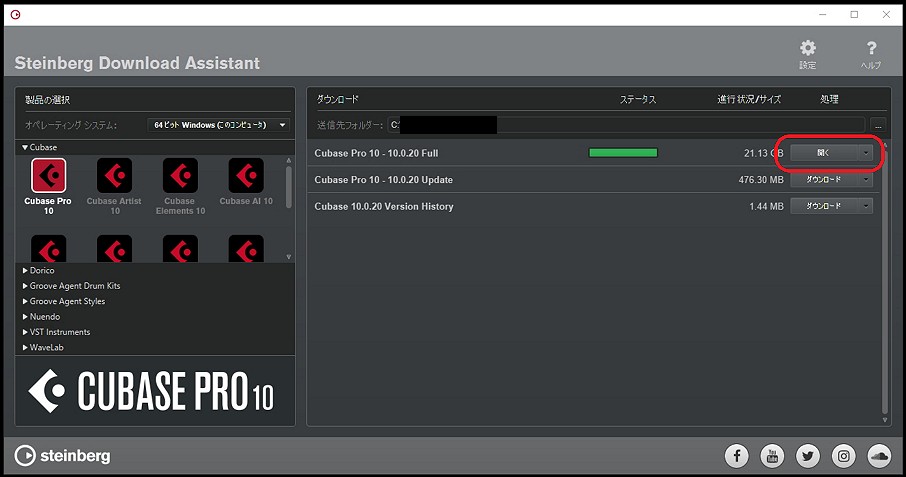Click the 476.30 MB size value
Viewport: 906px width, 477px height.
(x=761, y=180)
